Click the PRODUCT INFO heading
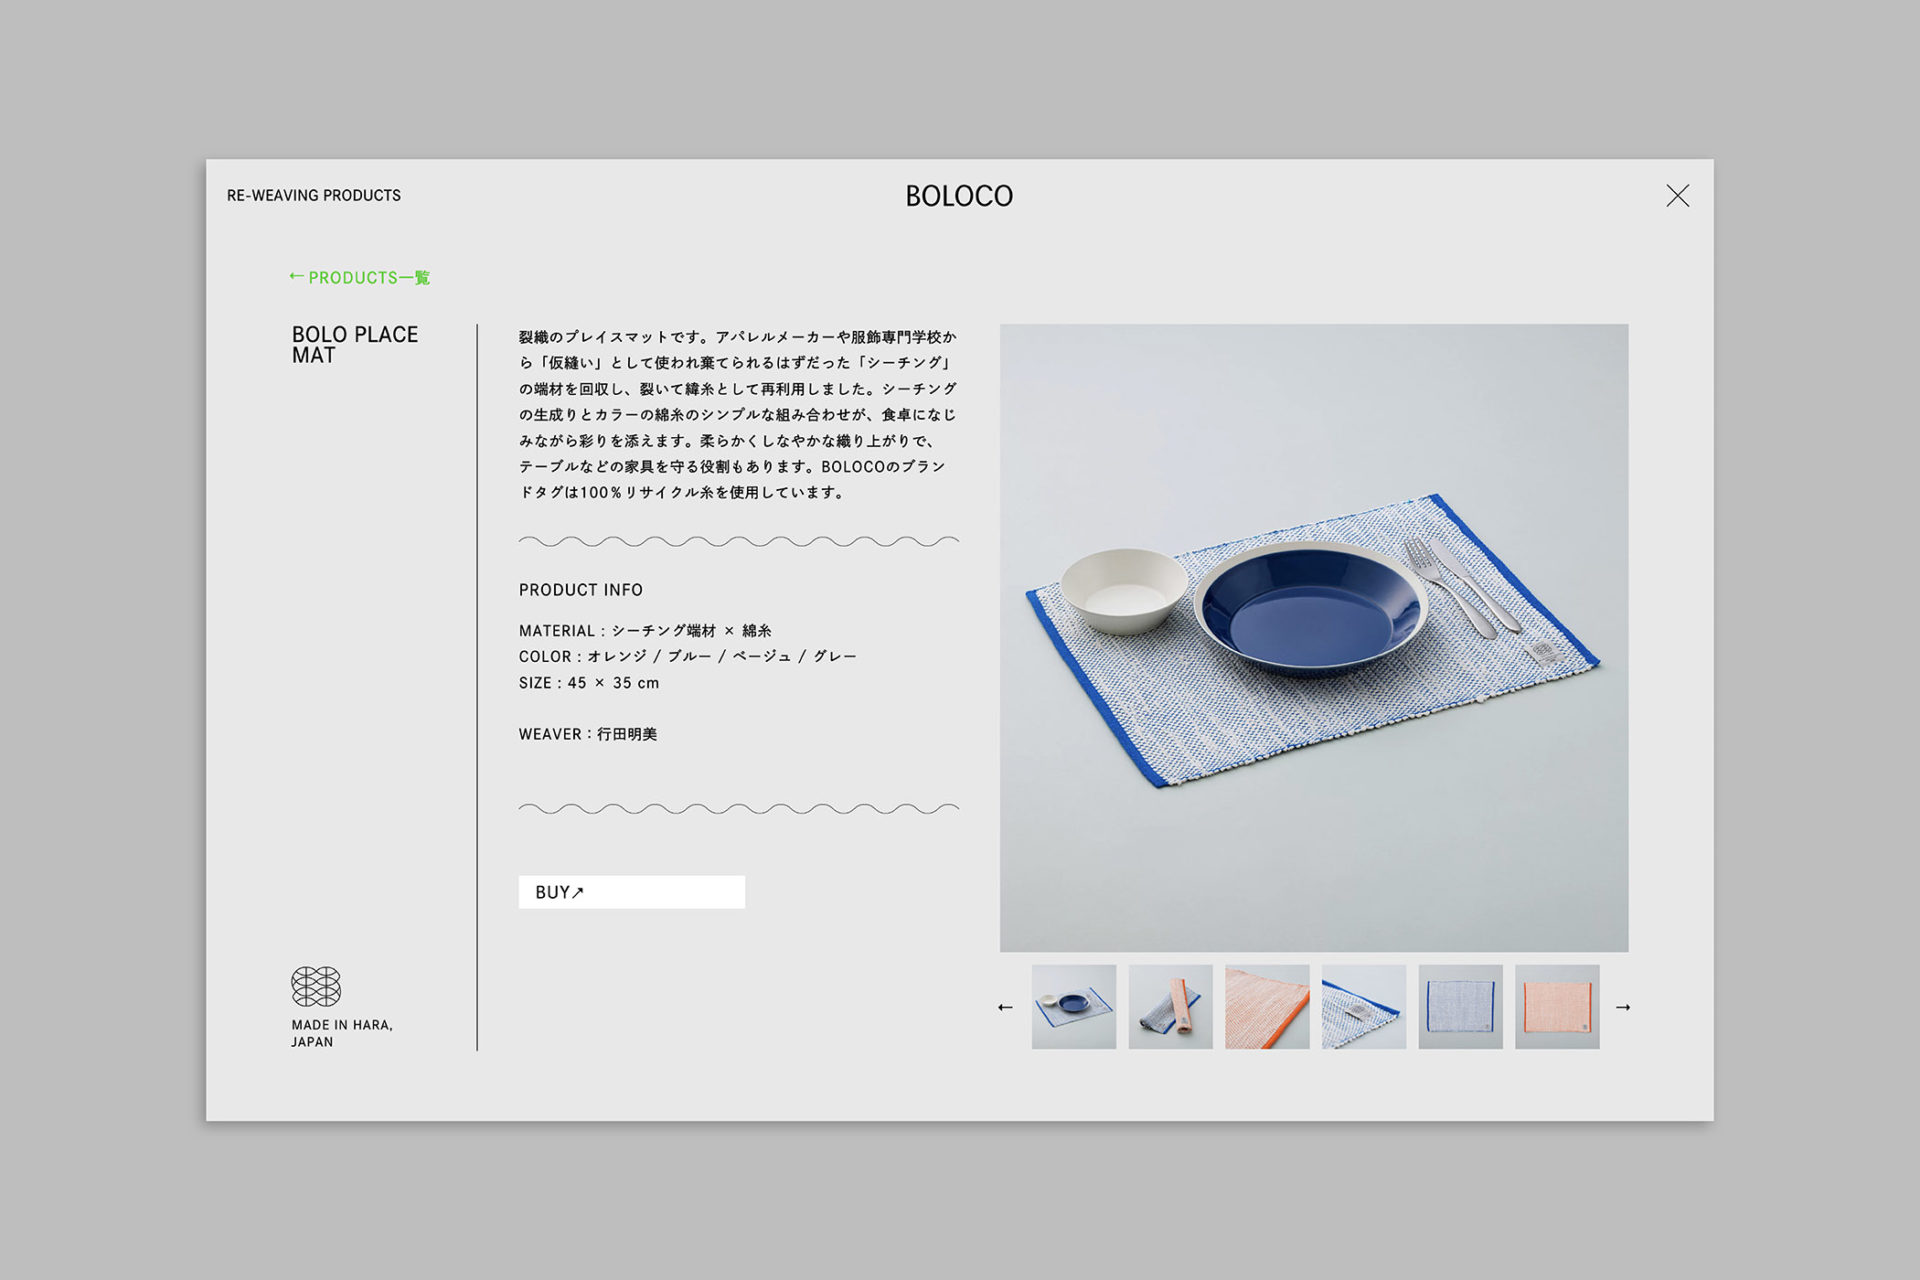Screen dimensions: 1920x1280 581,590
